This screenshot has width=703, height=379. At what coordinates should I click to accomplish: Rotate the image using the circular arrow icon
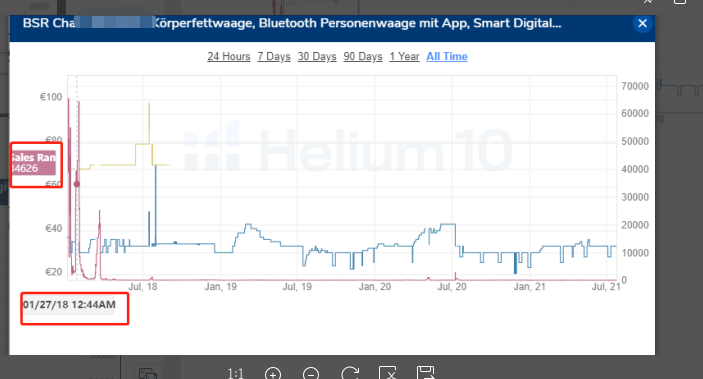point(350,374)
